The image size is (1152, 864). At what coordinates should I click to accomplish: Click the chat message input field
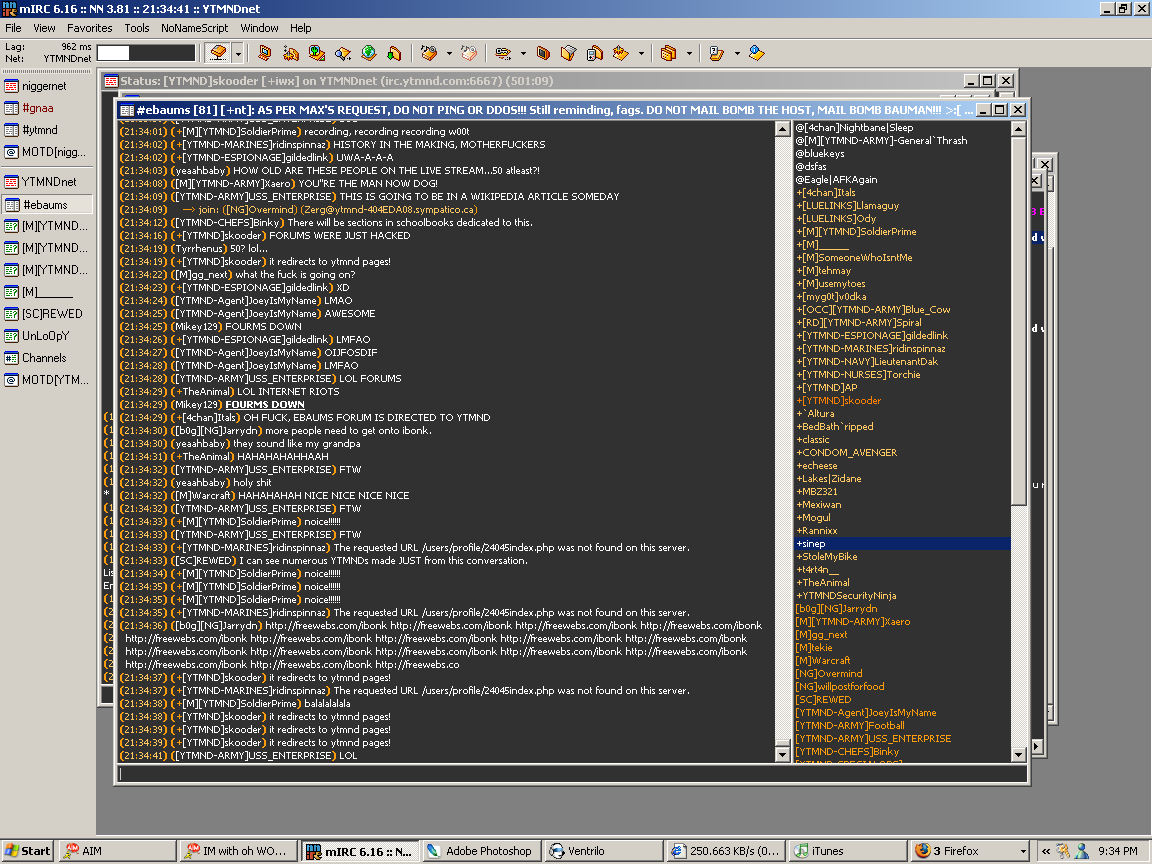572,774
